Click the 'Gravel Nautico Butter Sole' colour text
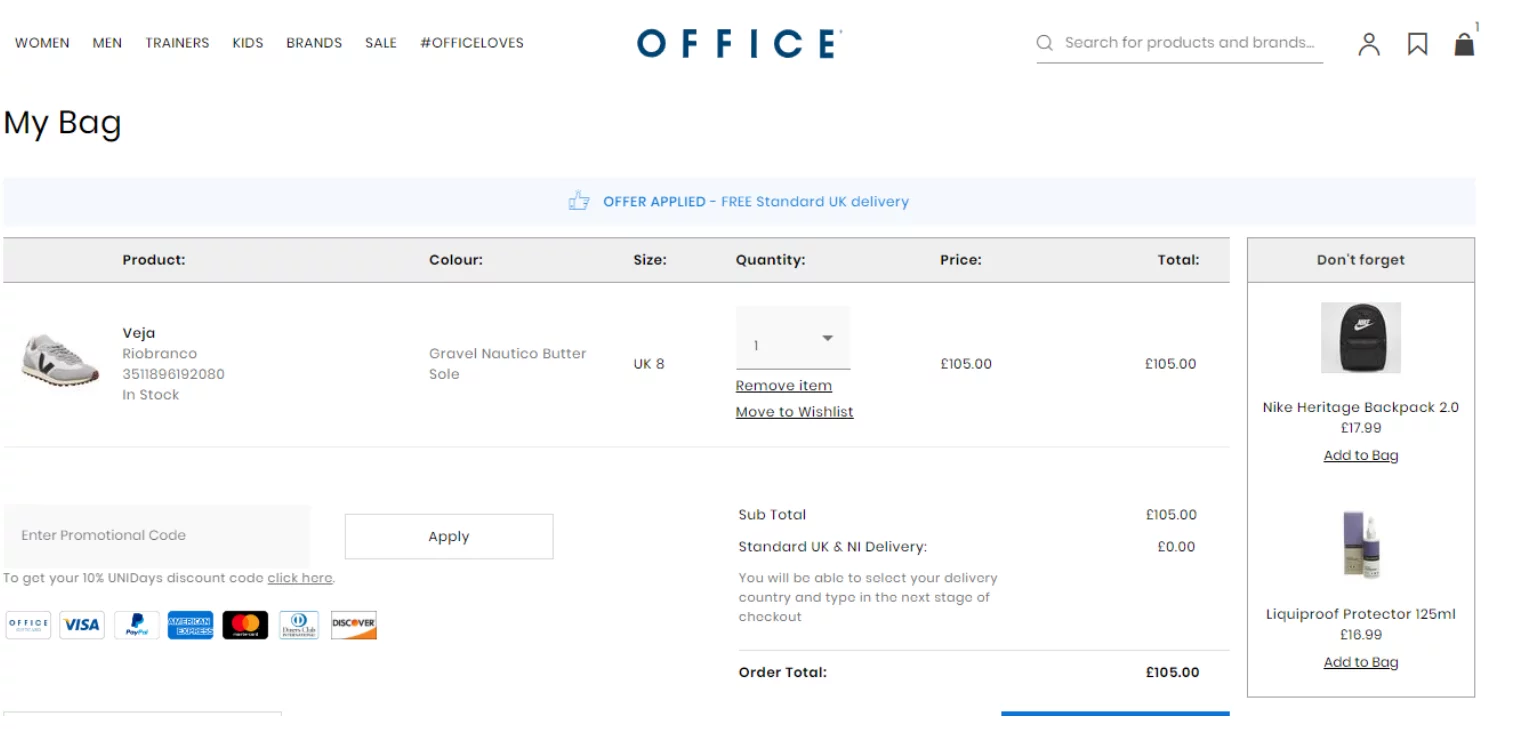 508,364
